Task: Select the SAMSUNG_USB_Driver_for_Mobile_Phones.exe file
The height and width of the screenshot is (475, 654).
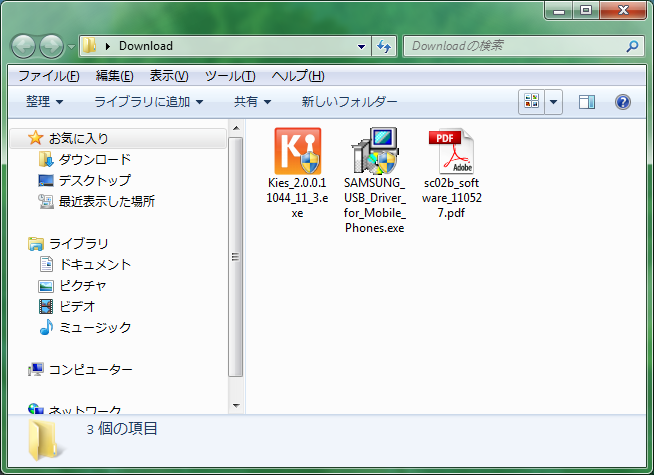Action: tap(374, 152)
